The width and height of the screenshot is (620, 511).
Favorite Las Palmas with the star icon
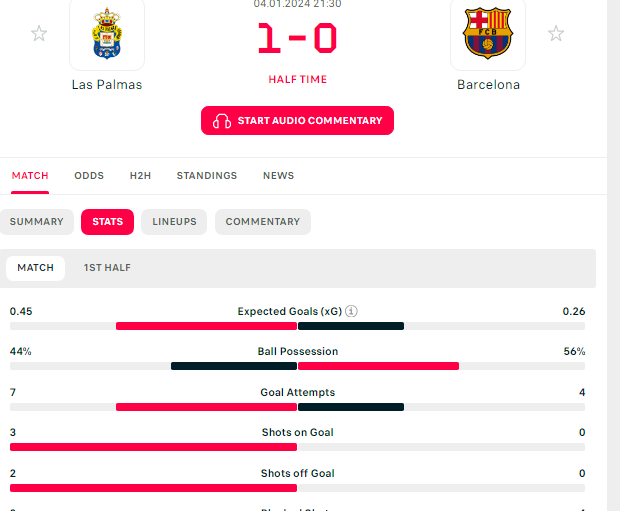point(39,33)
